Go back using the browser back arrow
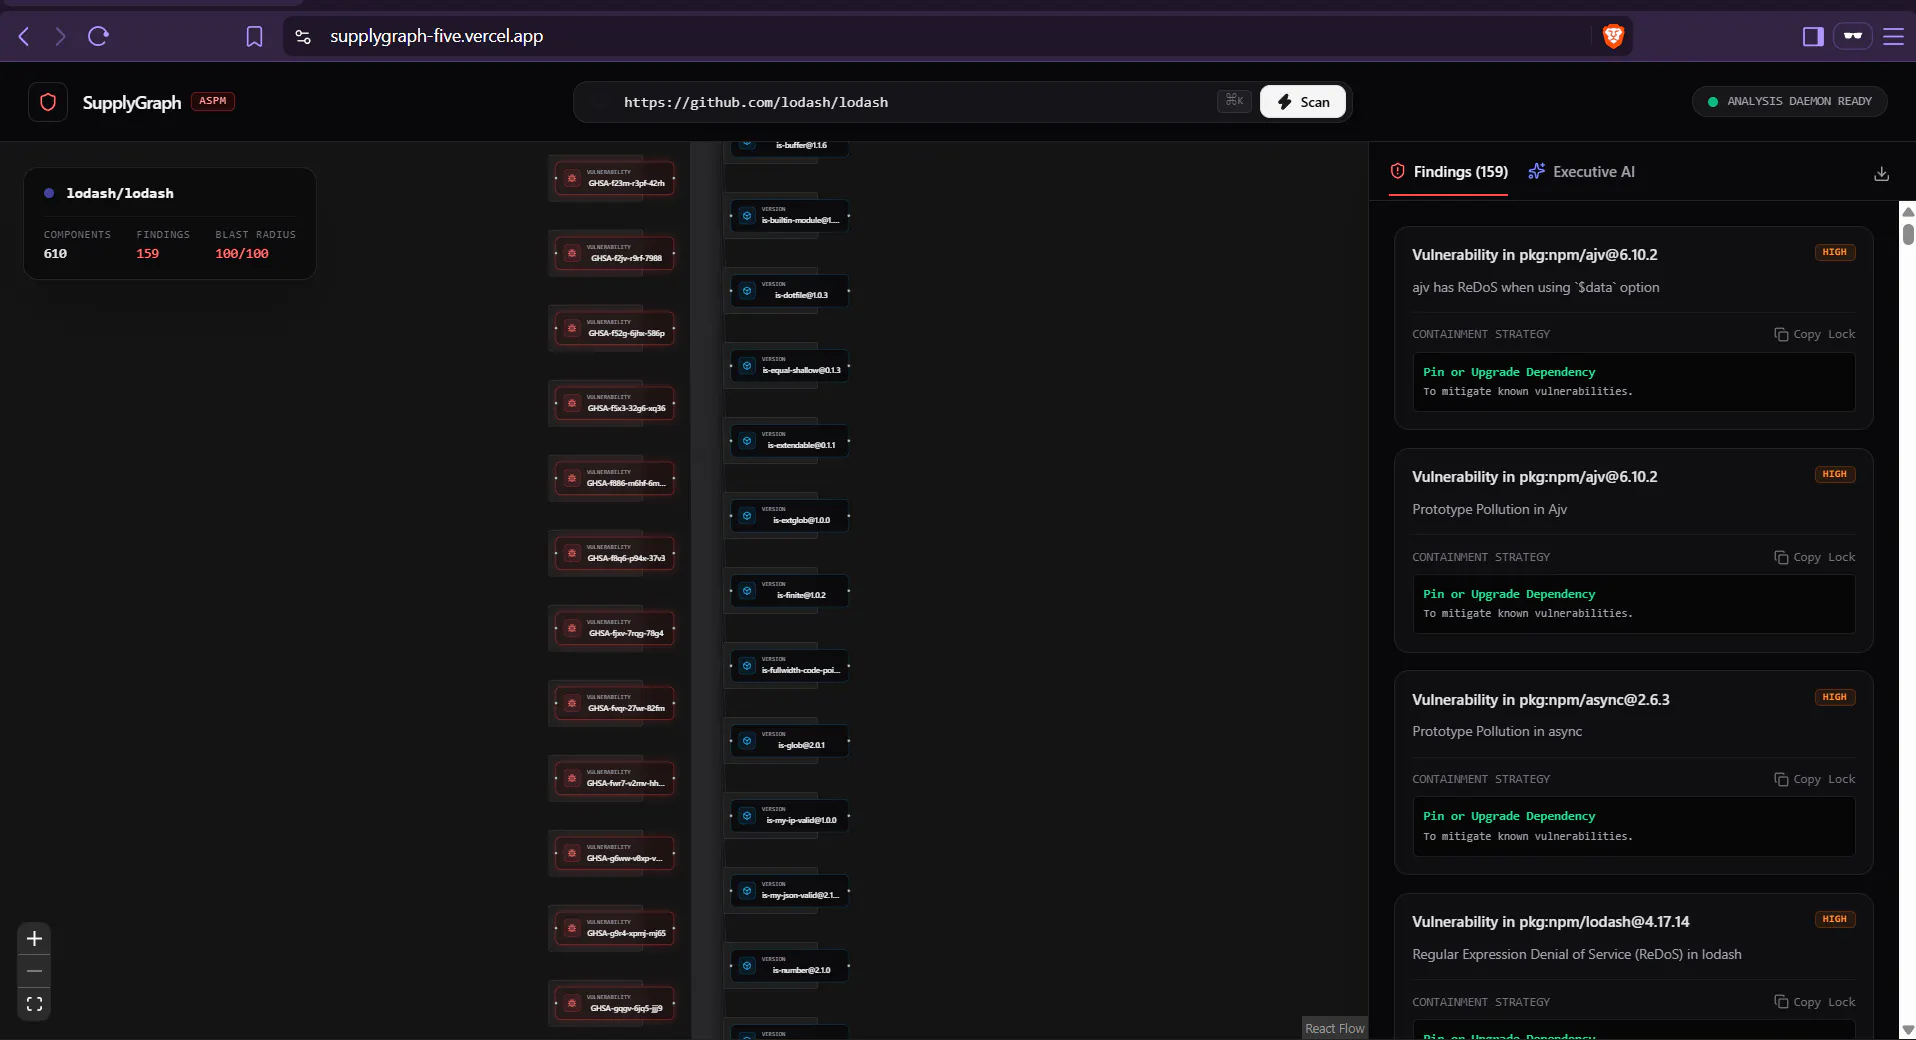1916x1040 pixels. (25, 36)
